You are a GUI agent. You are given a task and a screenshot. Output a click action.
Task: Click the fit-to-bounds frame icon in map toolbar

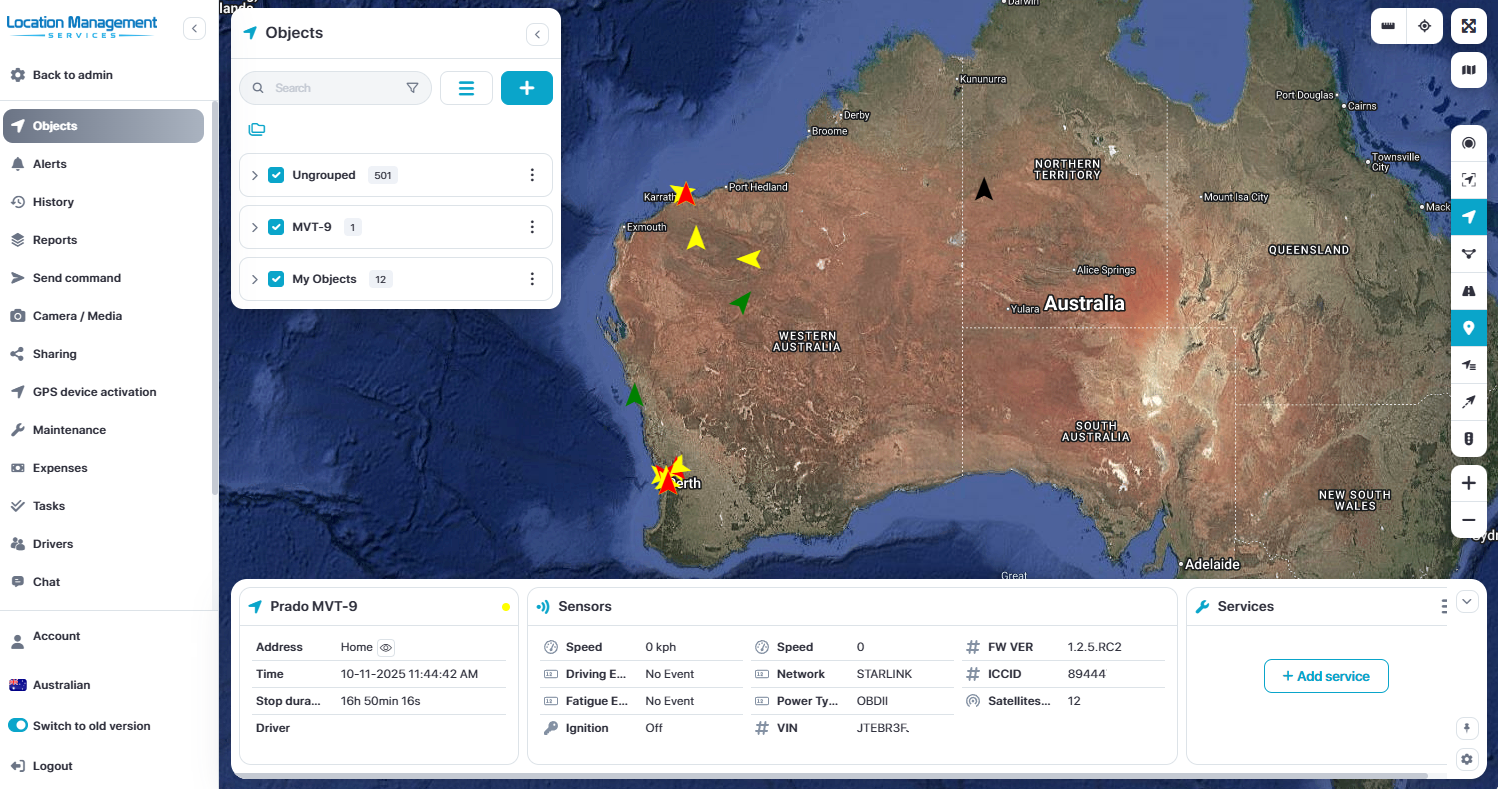click(1468, 180)
